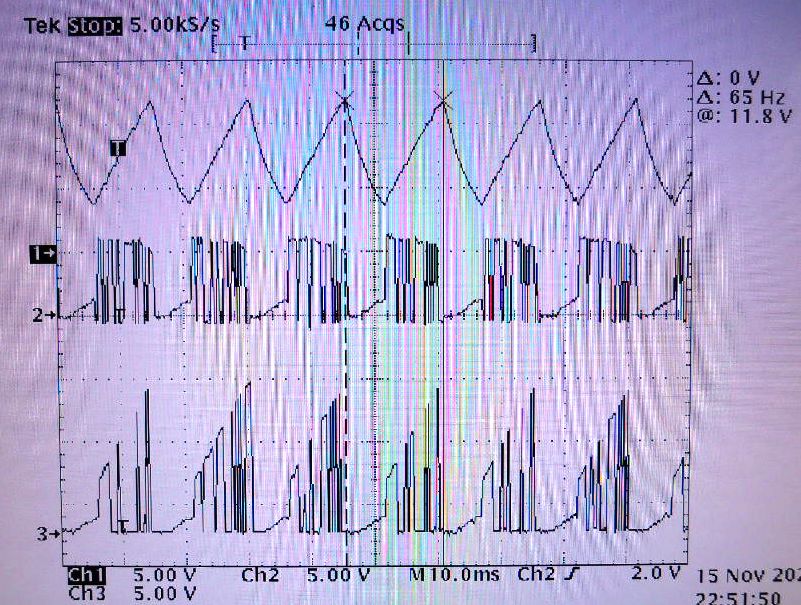Click the highlighted Stop acquisition status
This screenshot has height=605, width=801.
tap(96, 26)
